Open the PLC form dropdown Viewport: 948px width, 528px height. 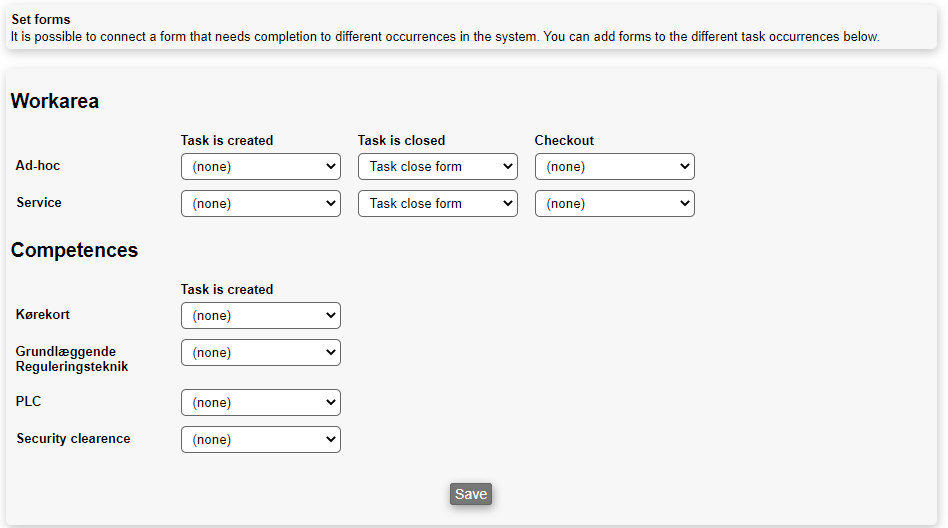point(260,403)
